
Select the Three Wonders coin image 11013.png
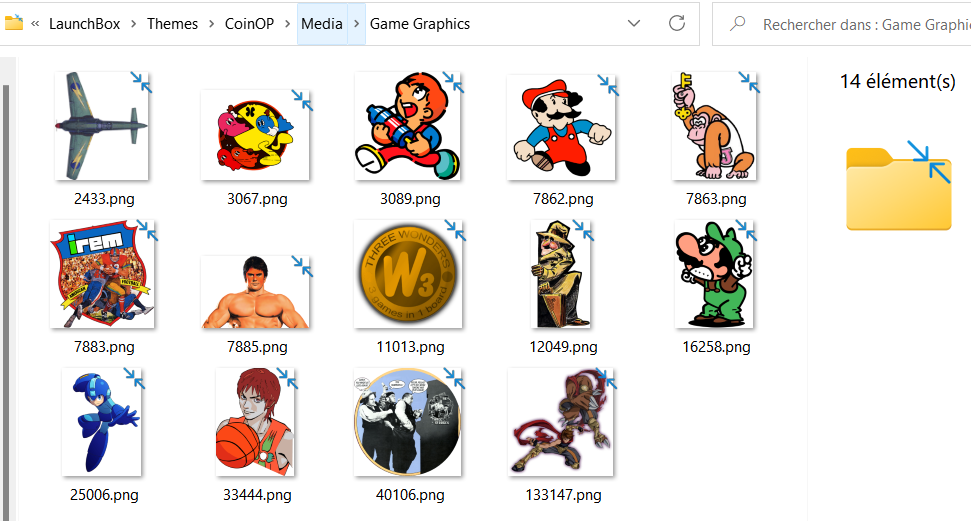tap(408, 274)
